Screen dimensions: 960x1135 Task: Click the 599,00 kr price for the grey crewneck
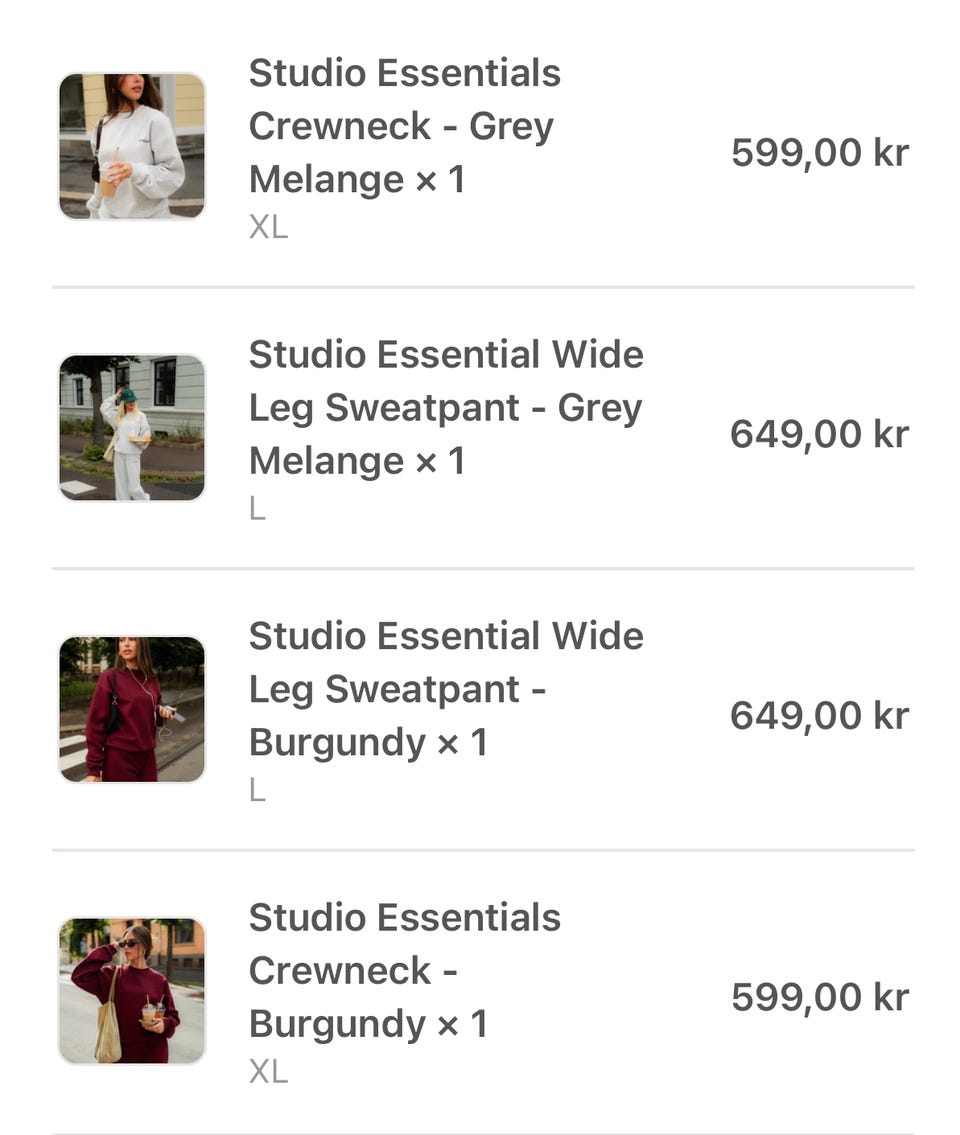(x=819, y=153)
